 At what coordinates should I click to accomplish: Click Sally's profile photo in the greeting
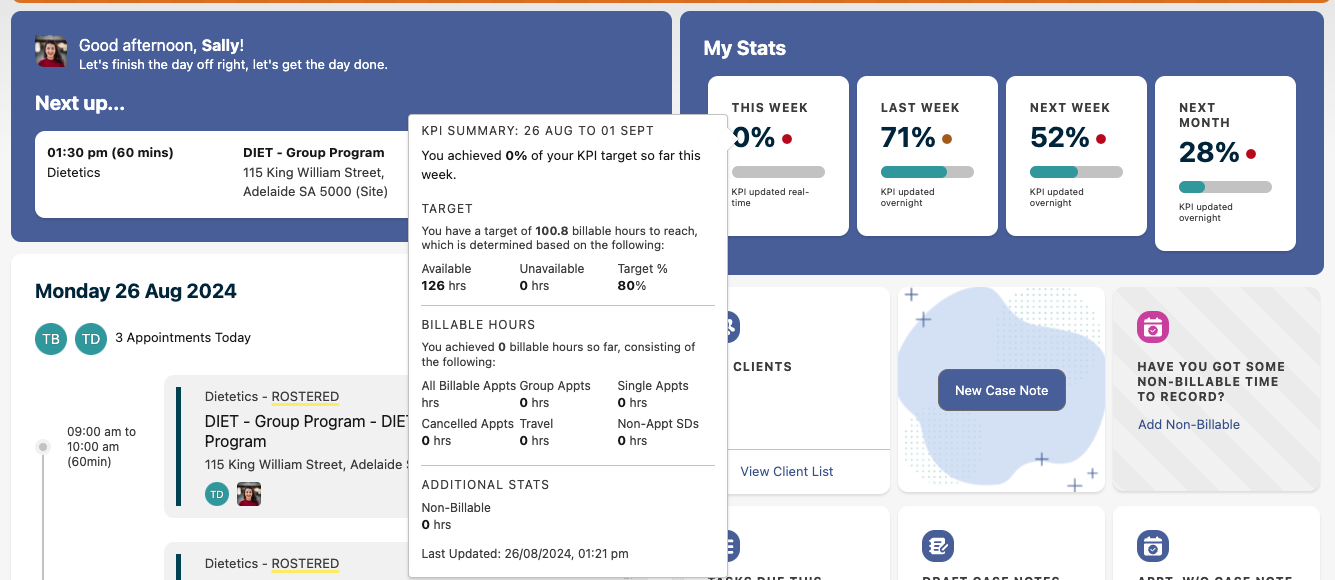(x=51, y=51)
